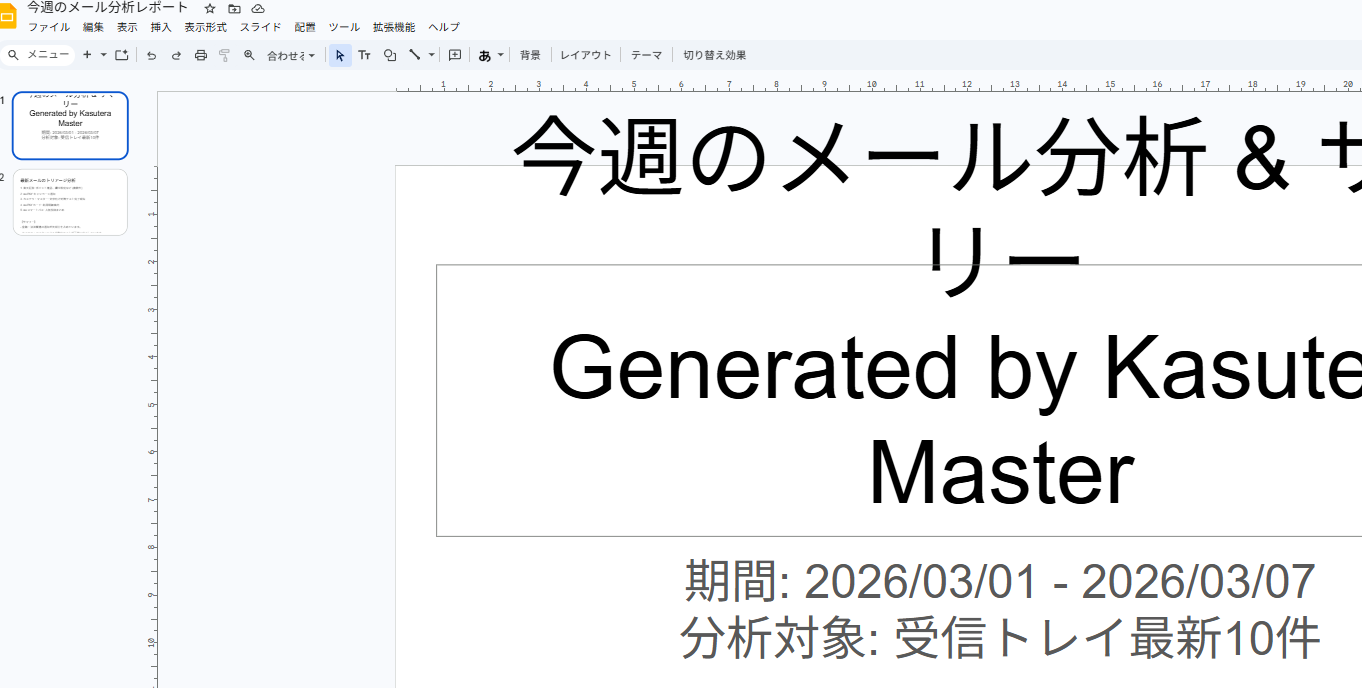
Task: Click the zoom magnifier icon
Action: pyautogui.click(x=249, y=55)
